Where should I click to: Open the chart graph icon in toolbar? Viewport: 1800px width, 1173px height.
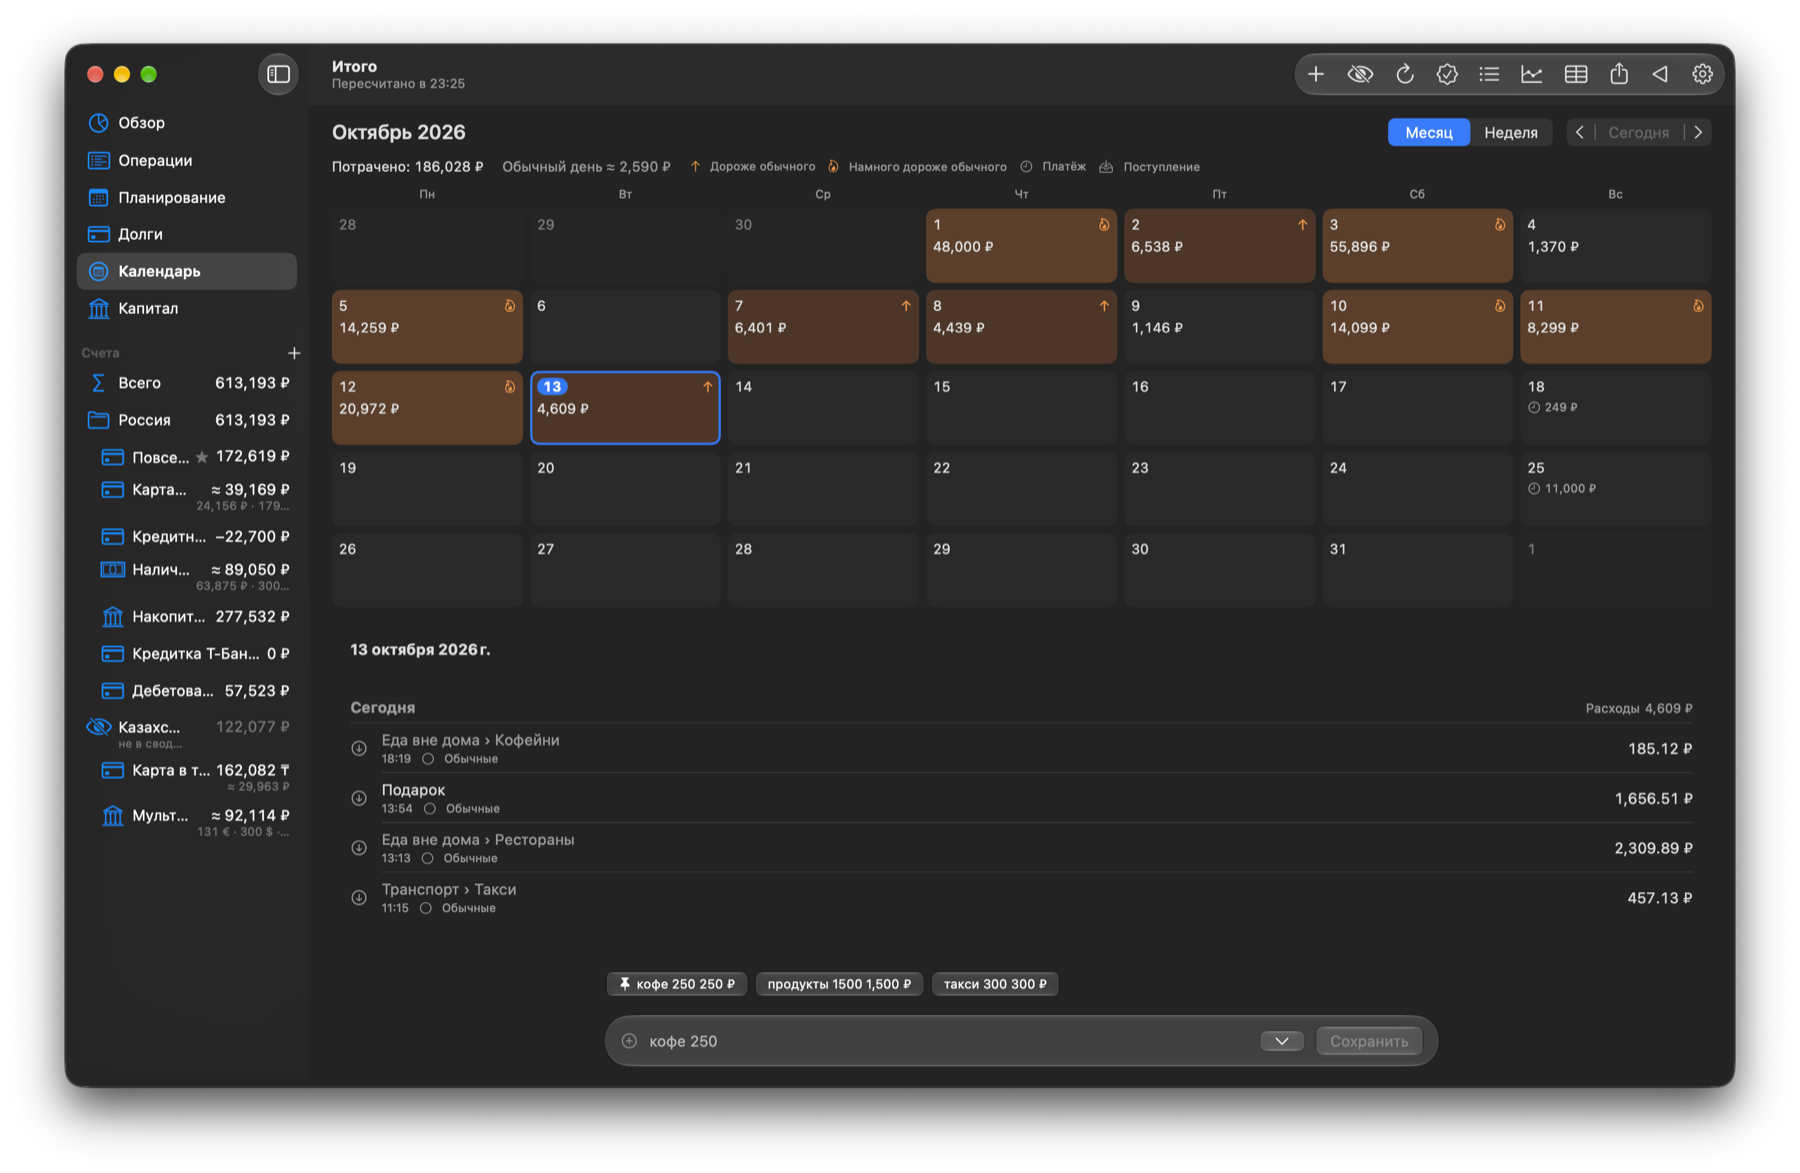[1531, 75]
